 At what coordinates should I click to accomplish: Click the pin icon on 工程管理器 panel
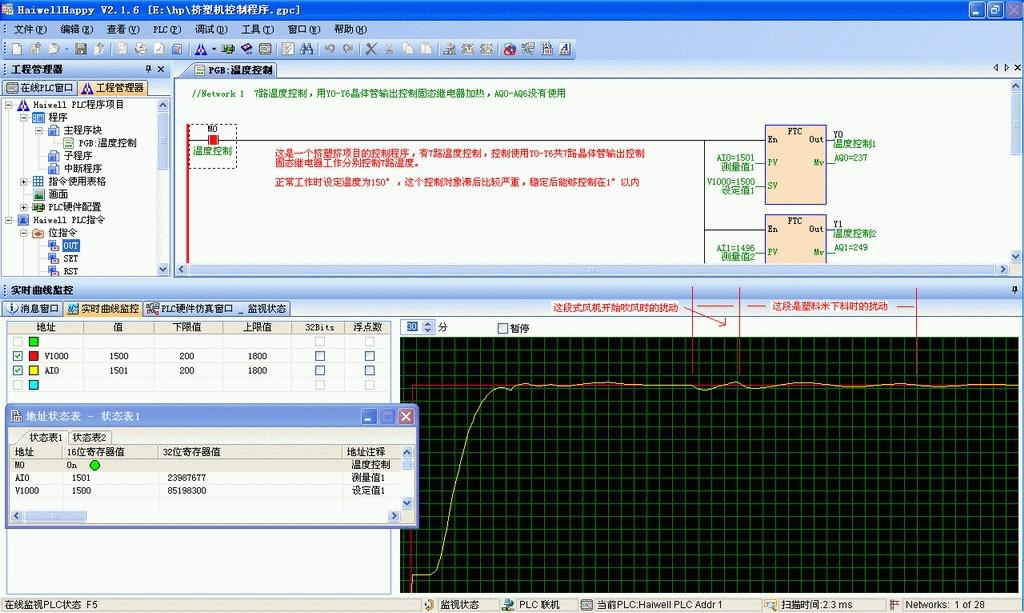tap(148, 69)
